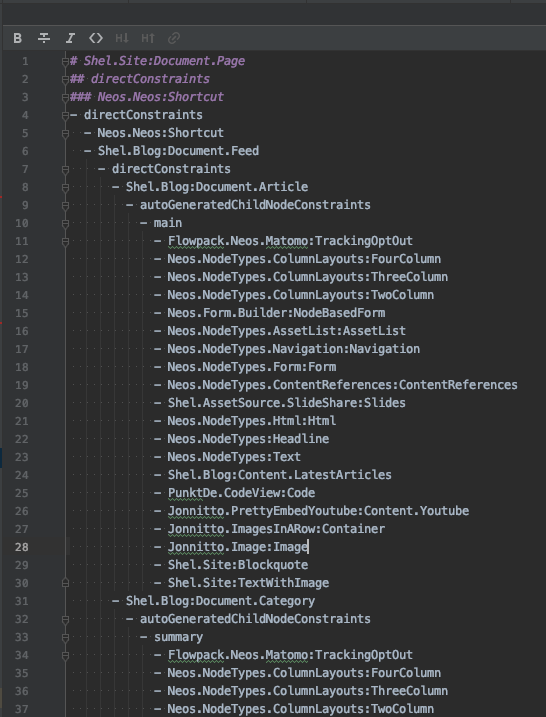The height and width of the screenshot is (717, 546).
Task: Collapse the fold marker on line 2
Action: (x=65, y=79)
